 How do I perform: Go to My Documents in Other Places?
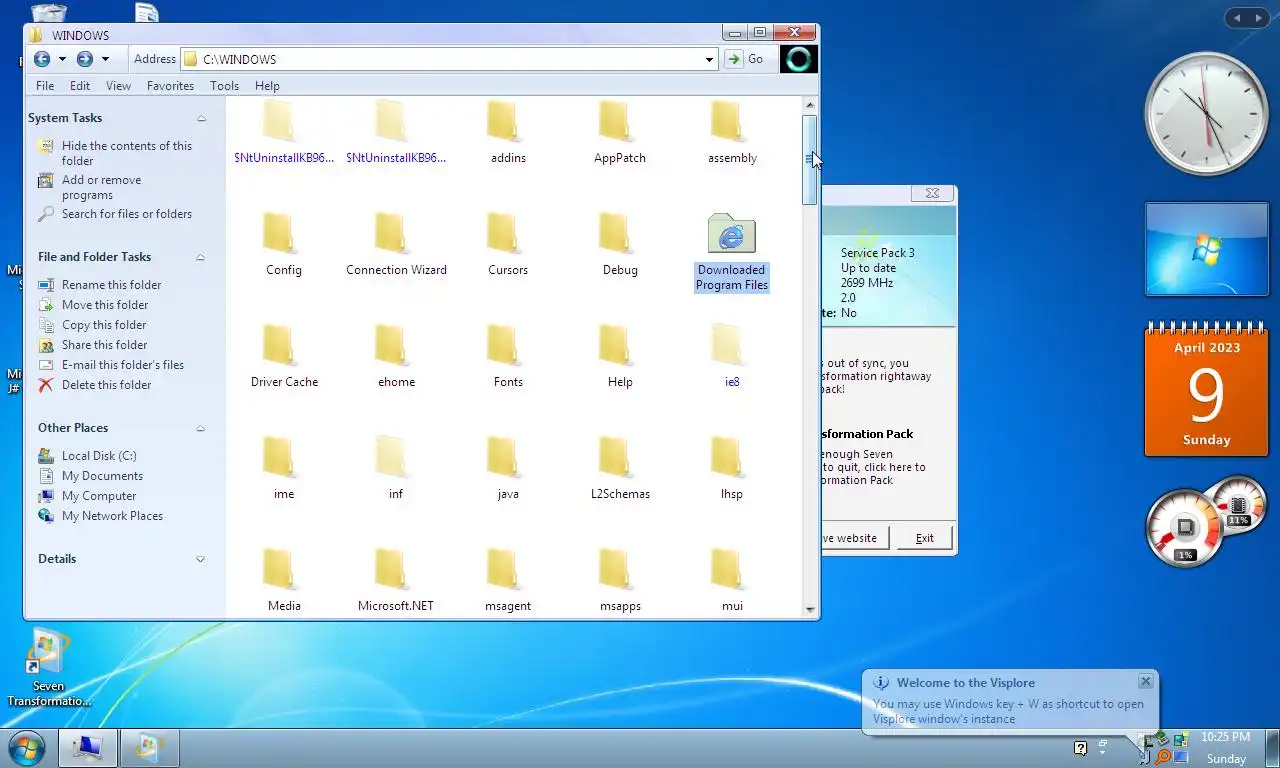[x=102, y=476]
